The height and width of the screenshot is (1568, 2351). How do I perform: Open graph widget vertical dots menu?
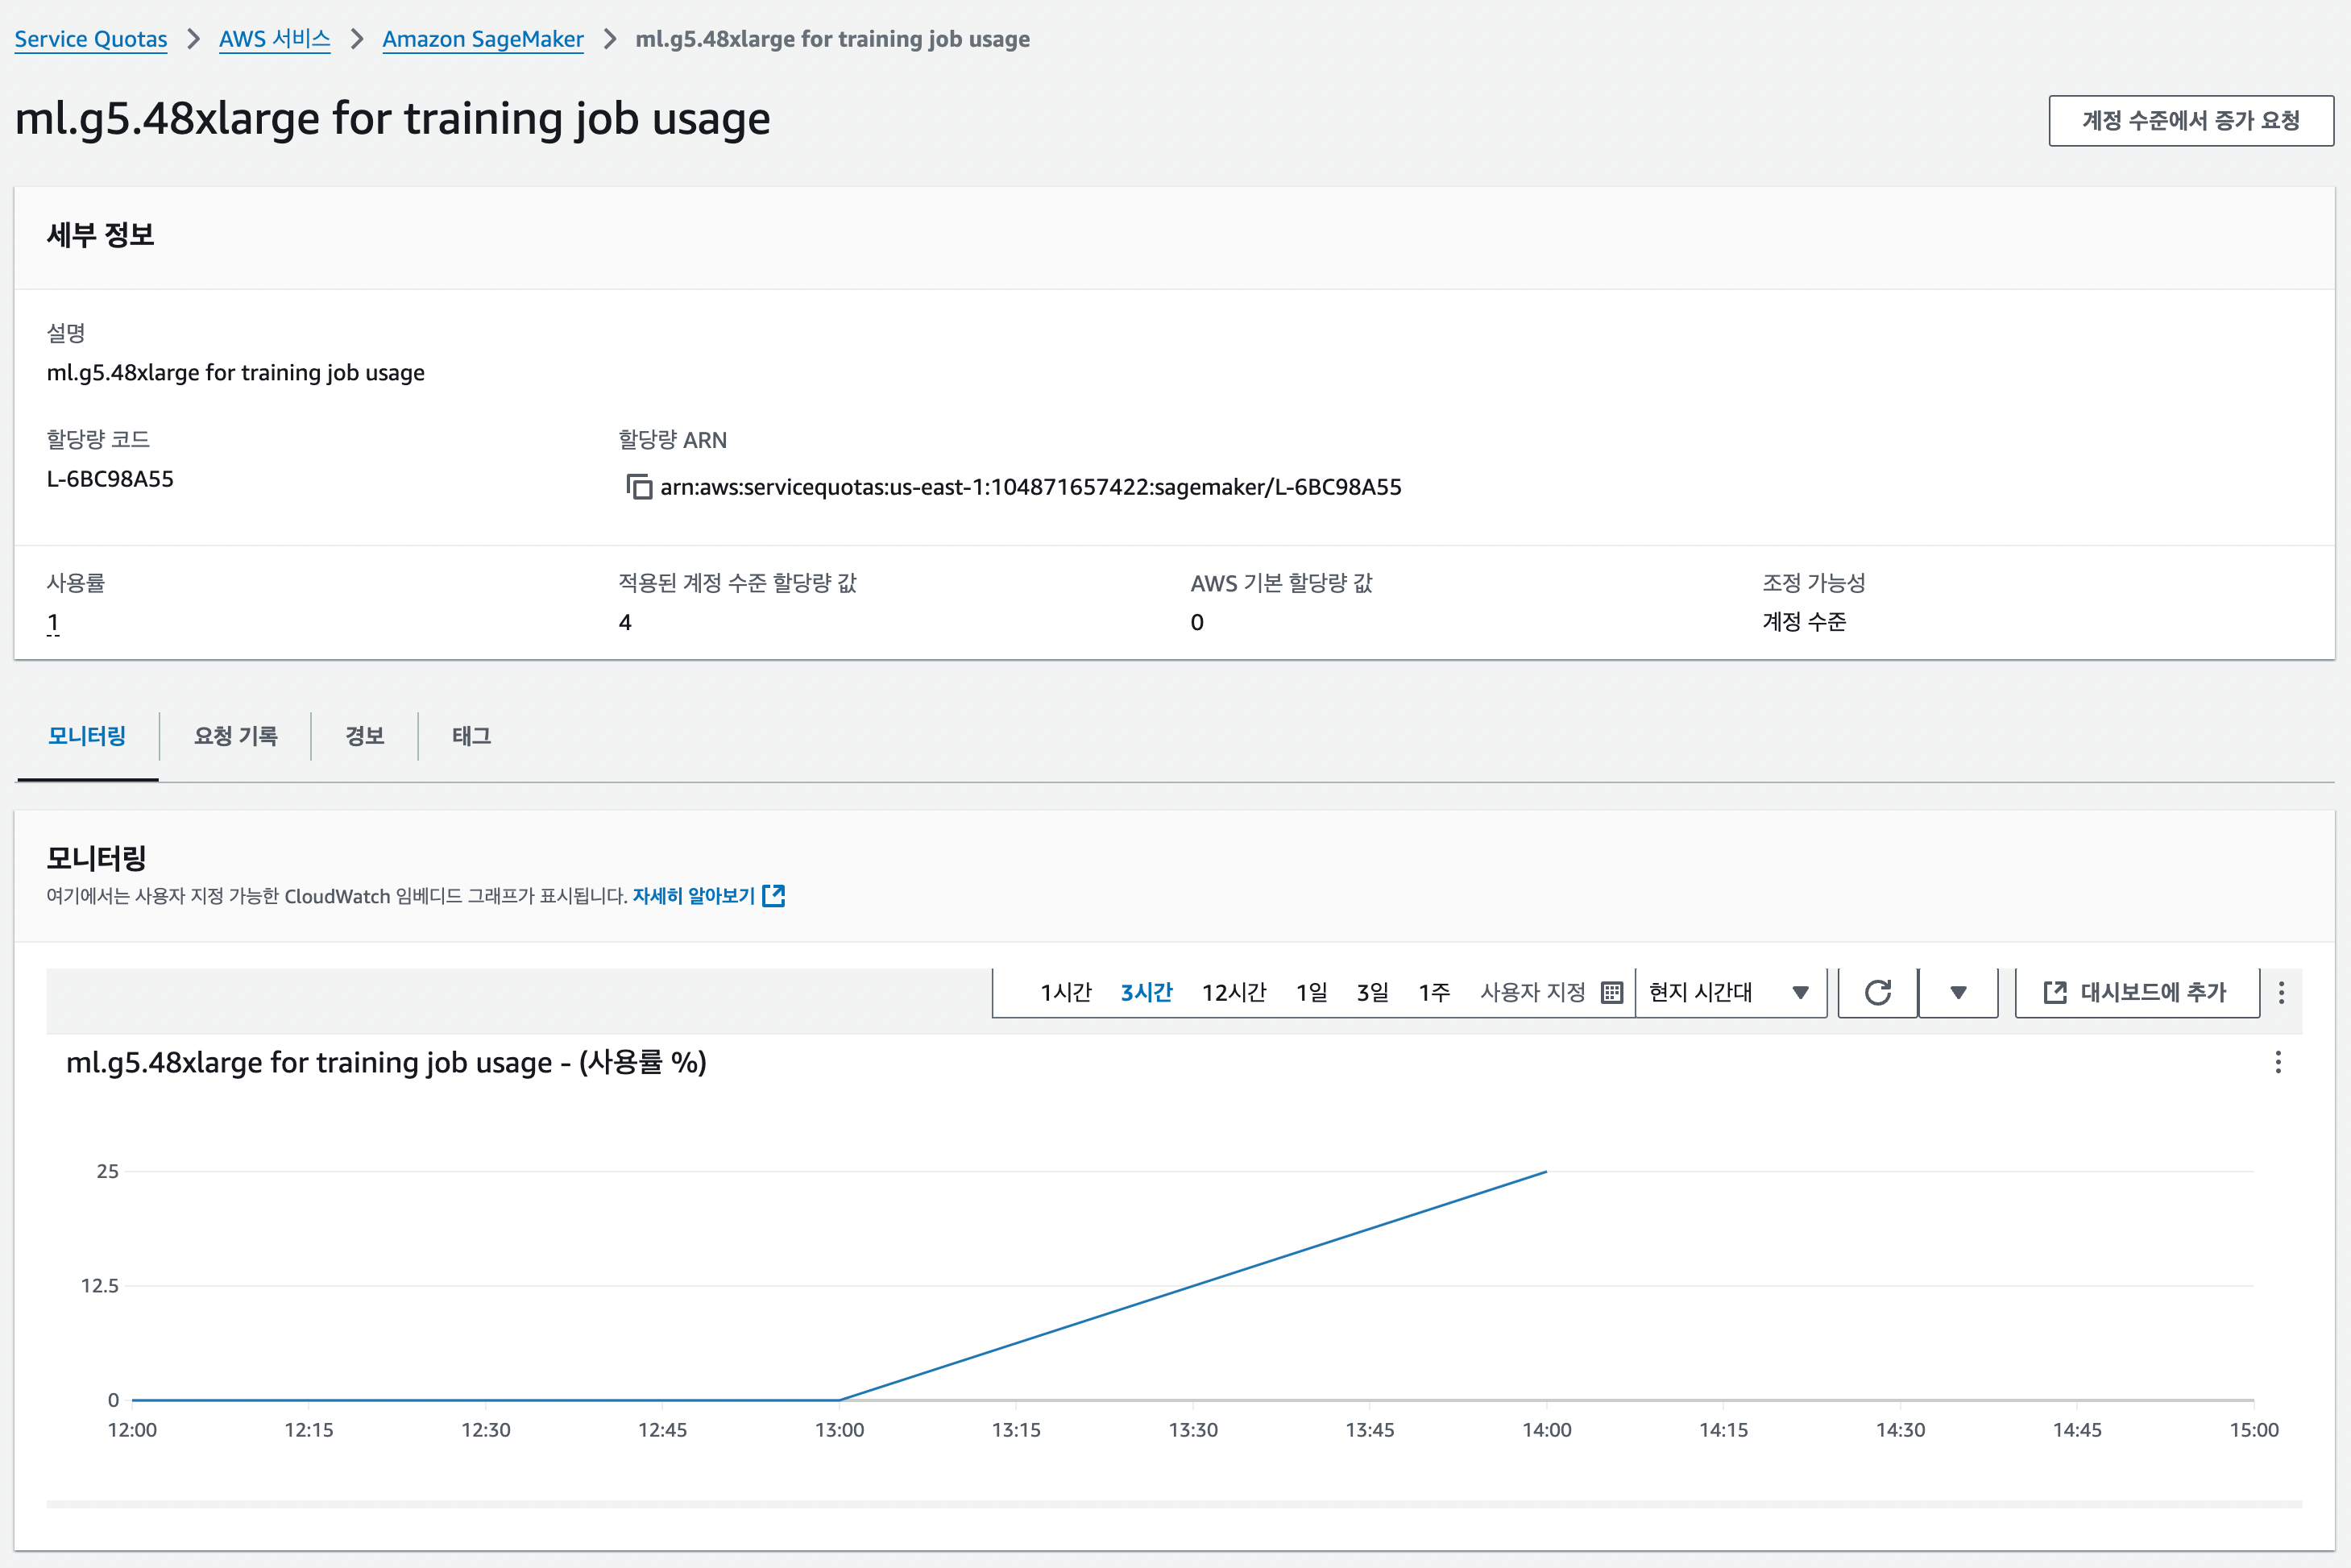(x=2278, y=1062)
